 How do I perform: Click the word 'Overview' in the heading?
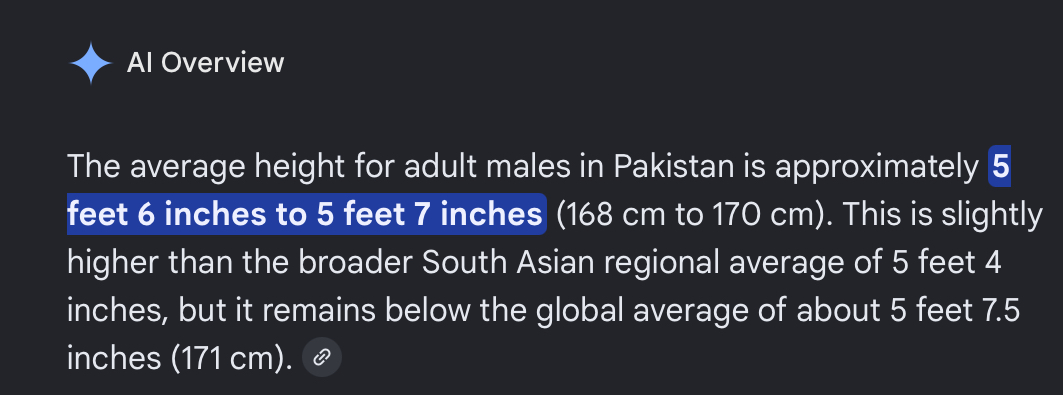[222, 63]
